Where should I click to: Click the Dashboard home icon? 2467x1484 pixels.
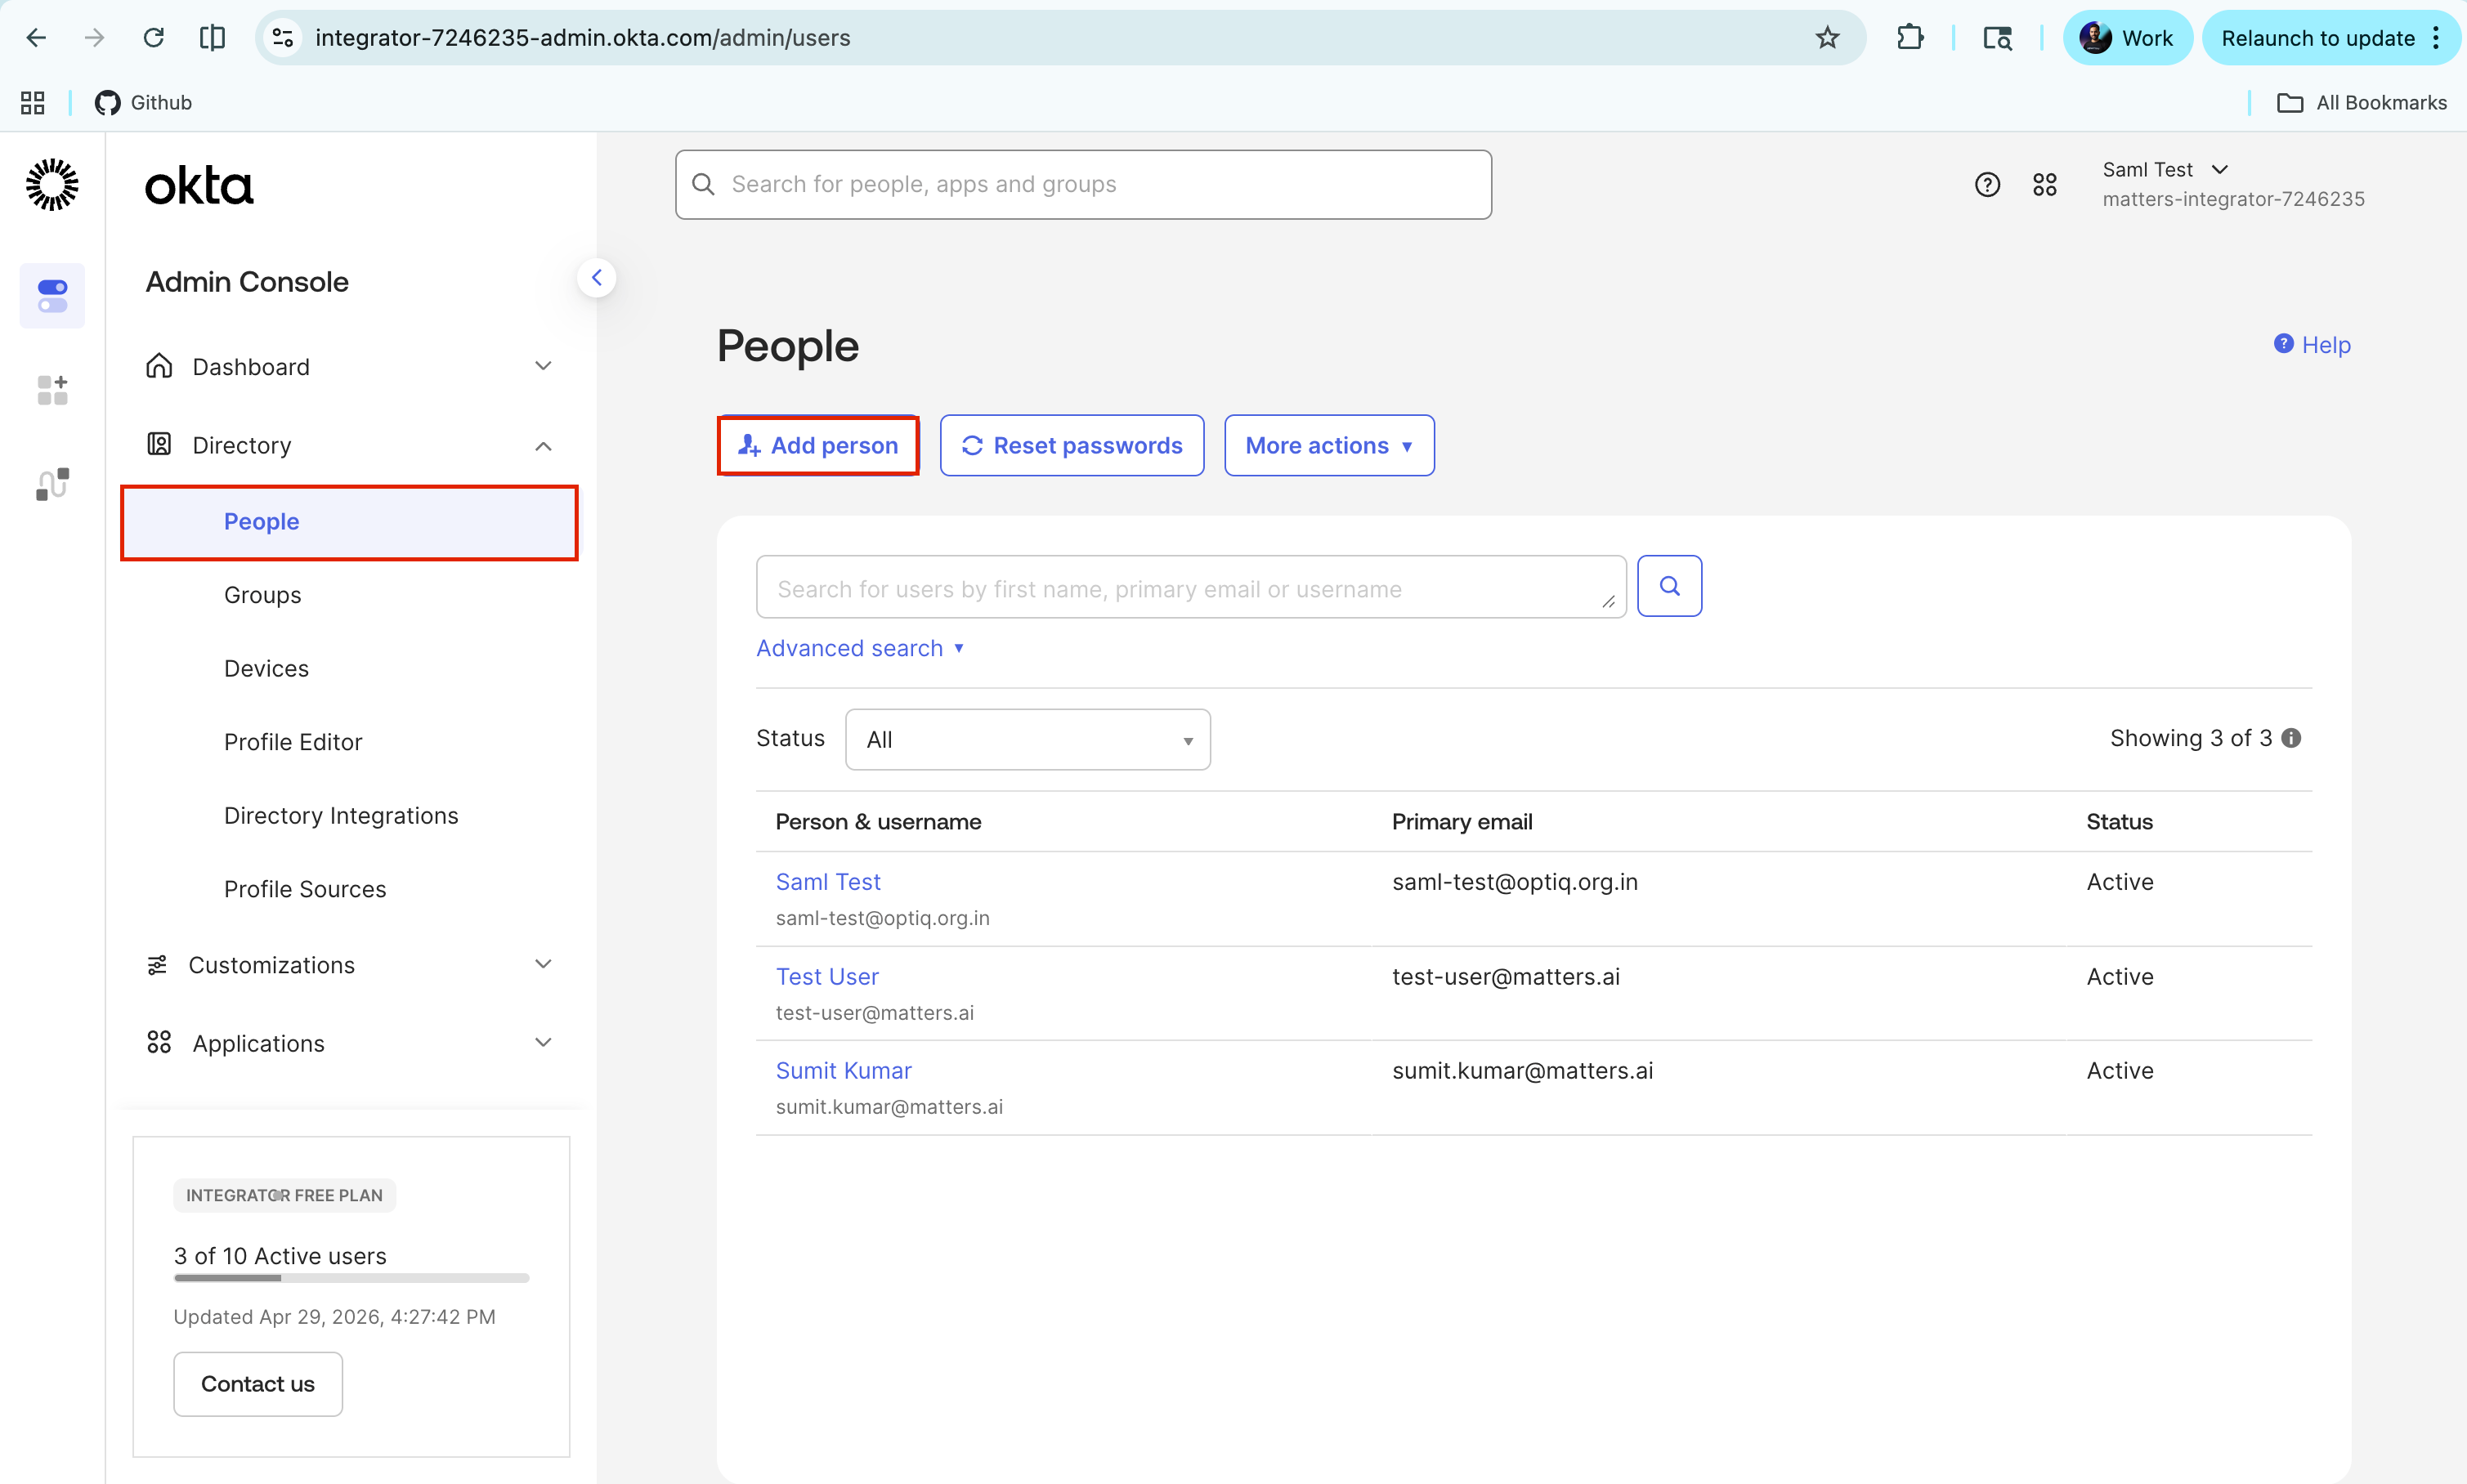[159, 366]
